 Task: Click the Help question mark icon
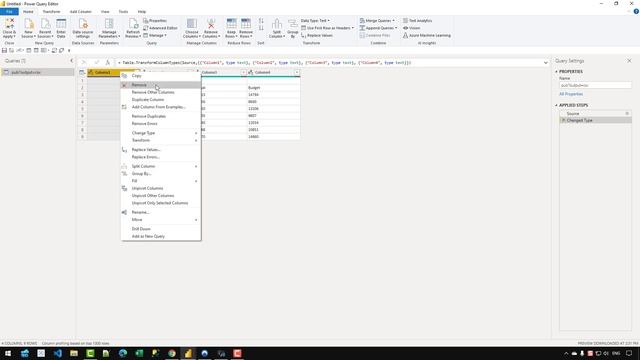[636, 11]
